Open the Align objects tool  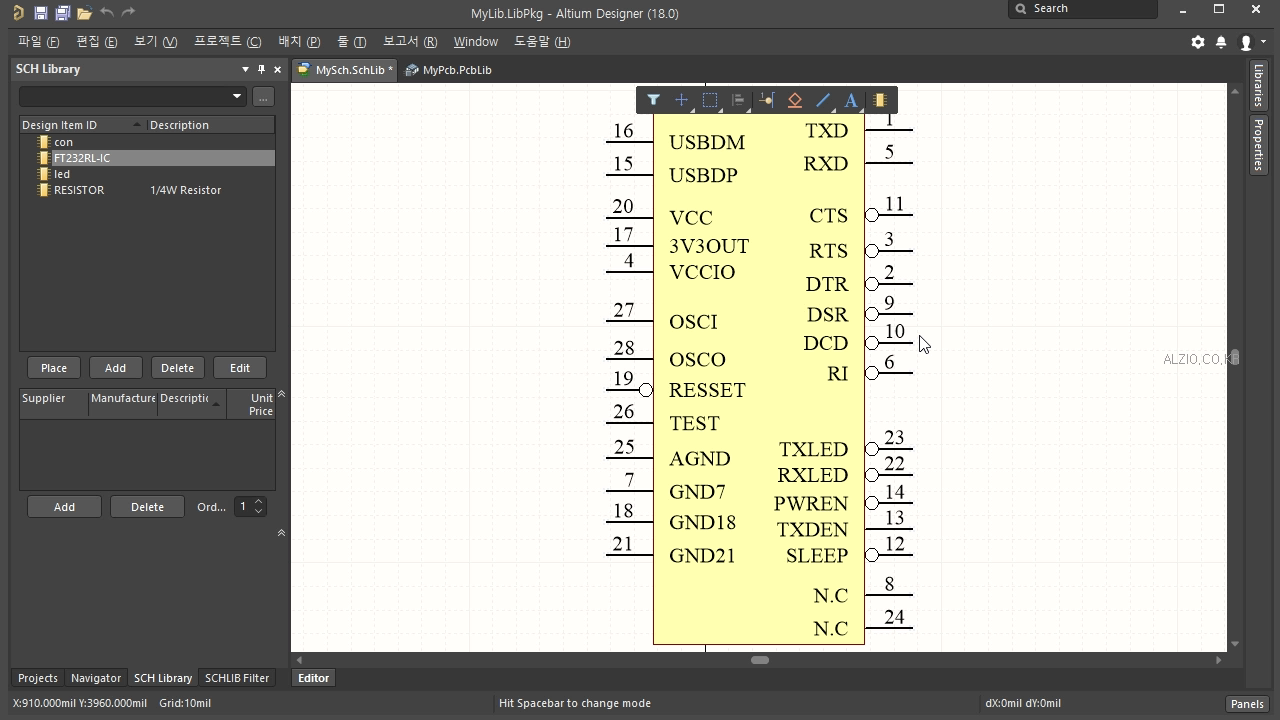[x=738, y=100]
